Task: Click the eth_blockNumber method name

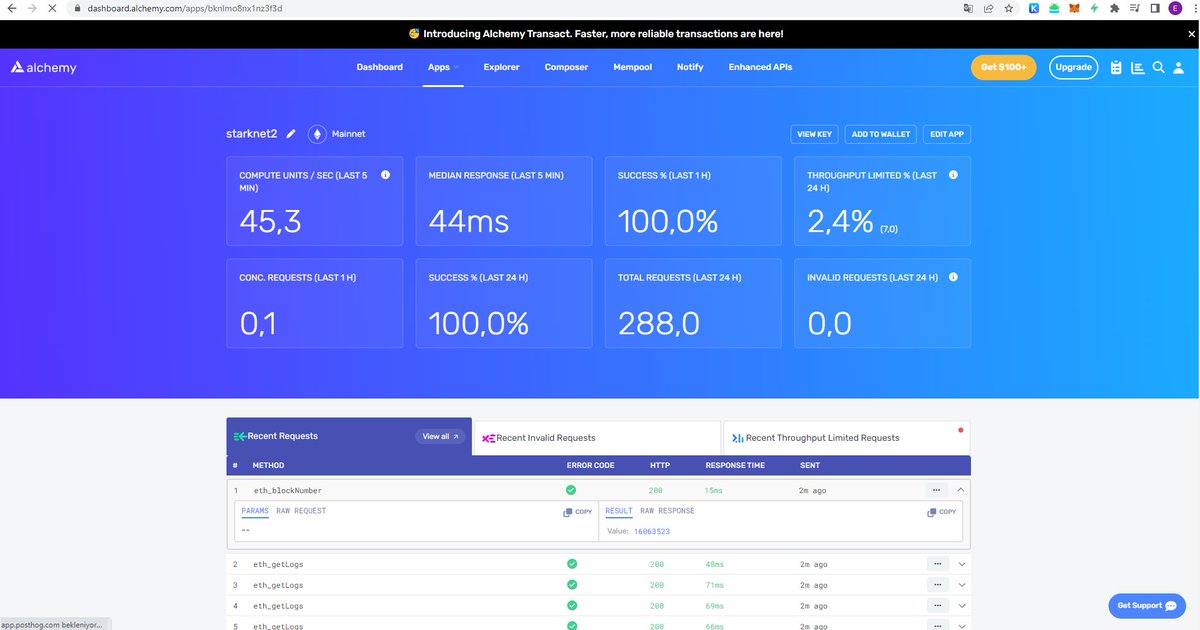Action: (288, 491)
